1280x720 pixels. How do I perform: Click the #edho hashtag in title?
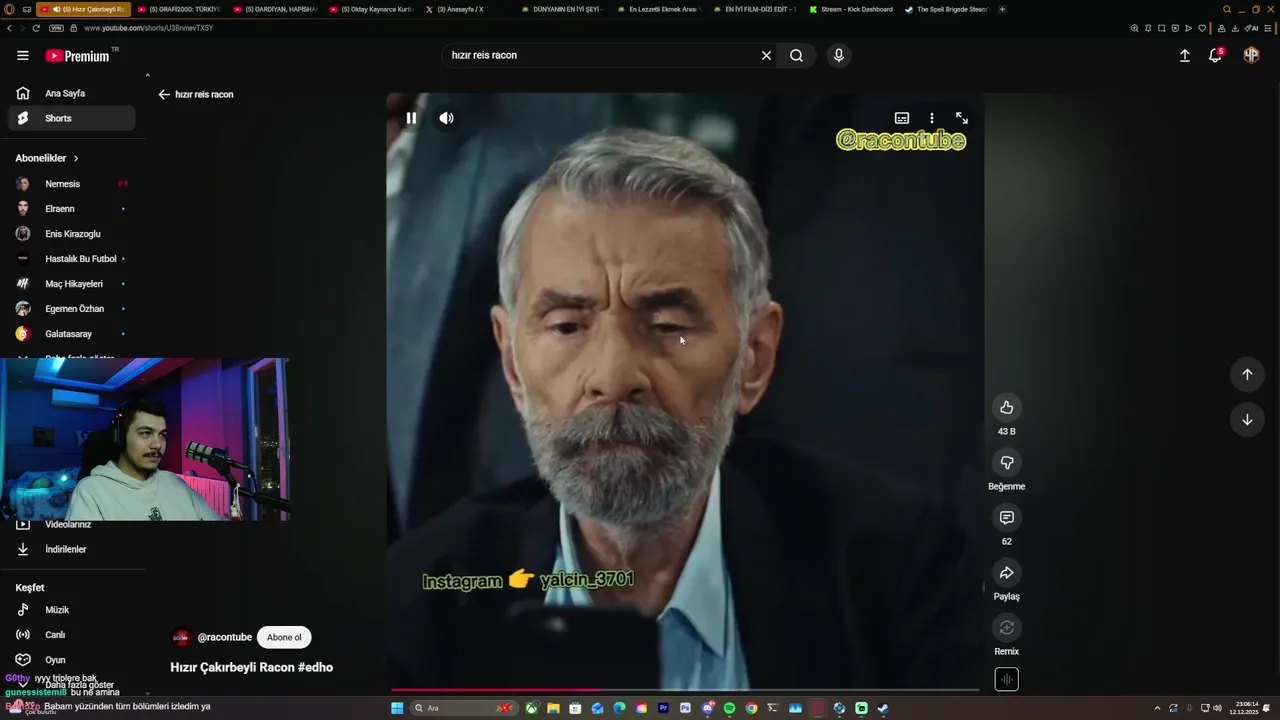[315, 668]
